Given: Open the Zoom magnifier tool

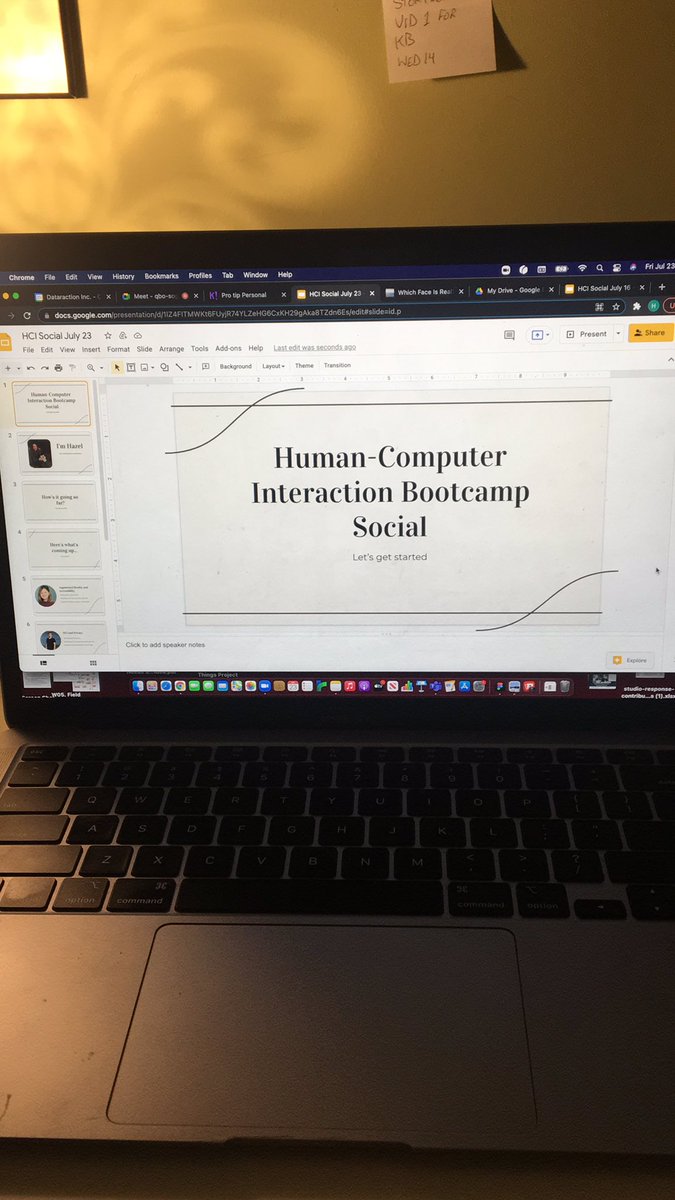Looking at the screenshot, I should click(x=91, y=367).
